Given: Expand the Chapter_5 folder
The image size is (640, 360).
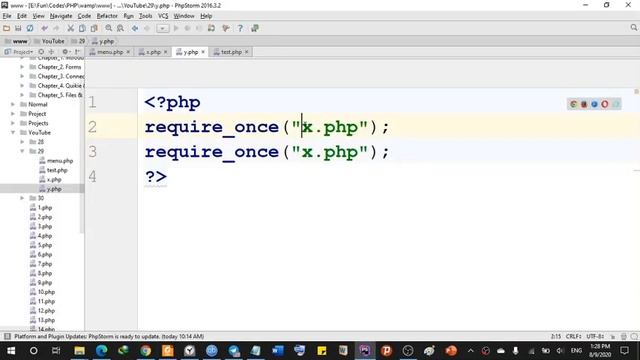Looking at the screenshot, I should (x=22, y=95).
